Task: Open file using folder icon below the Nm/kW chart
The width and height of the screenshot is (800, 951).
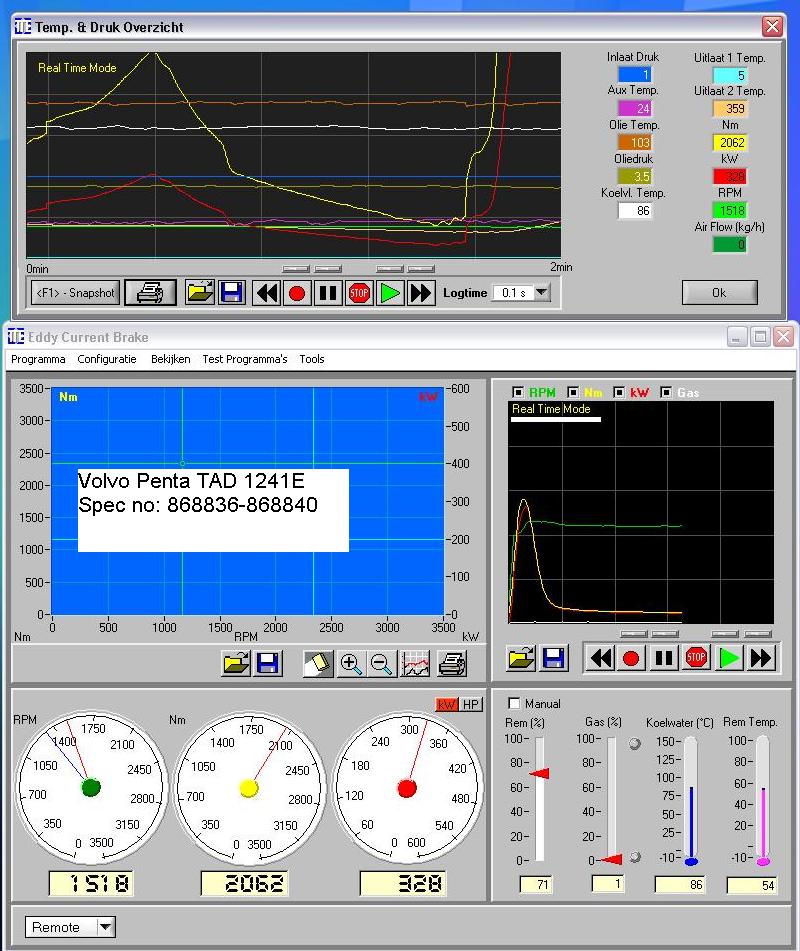Action: pyautogui.click(x=236, y=663)
